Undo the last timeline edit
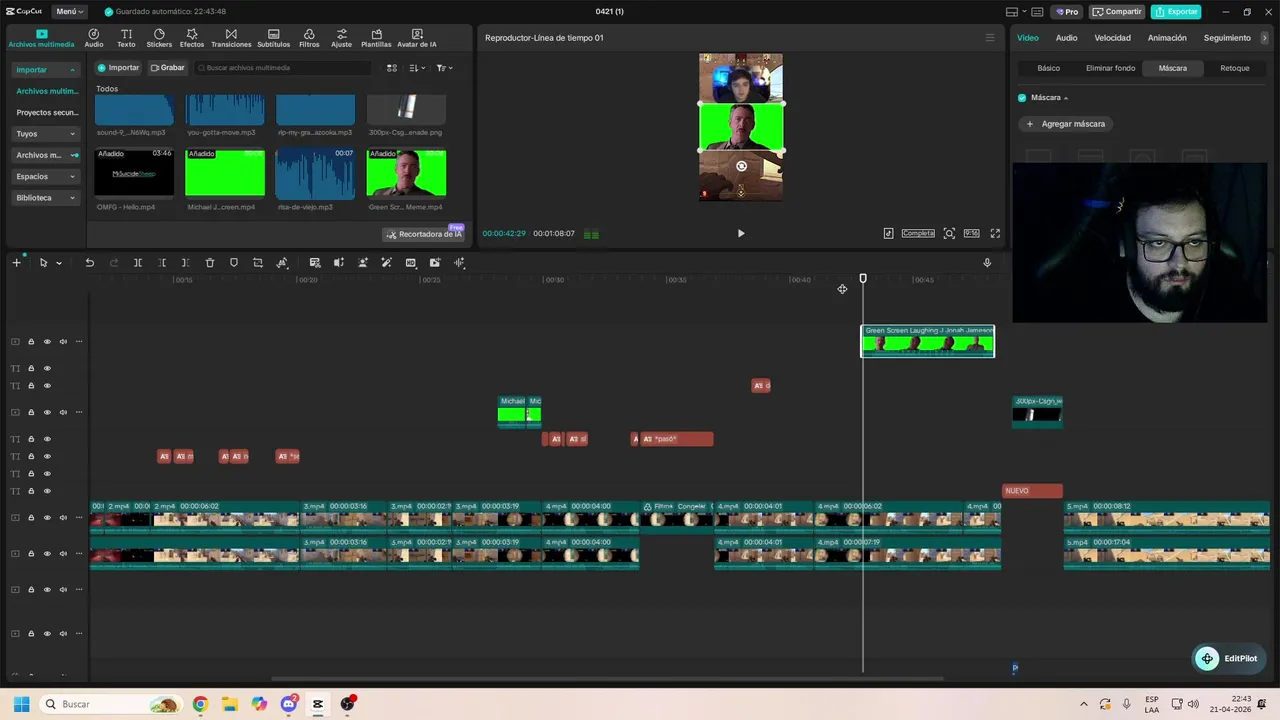 point(89,263)
